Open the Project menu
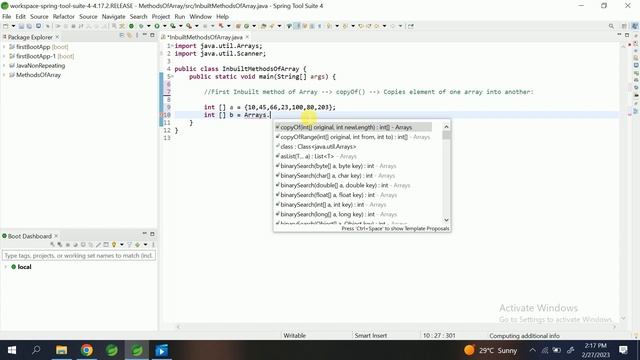Image resolution: width=640 pixels, height=360 pixels. click(160, 17)
